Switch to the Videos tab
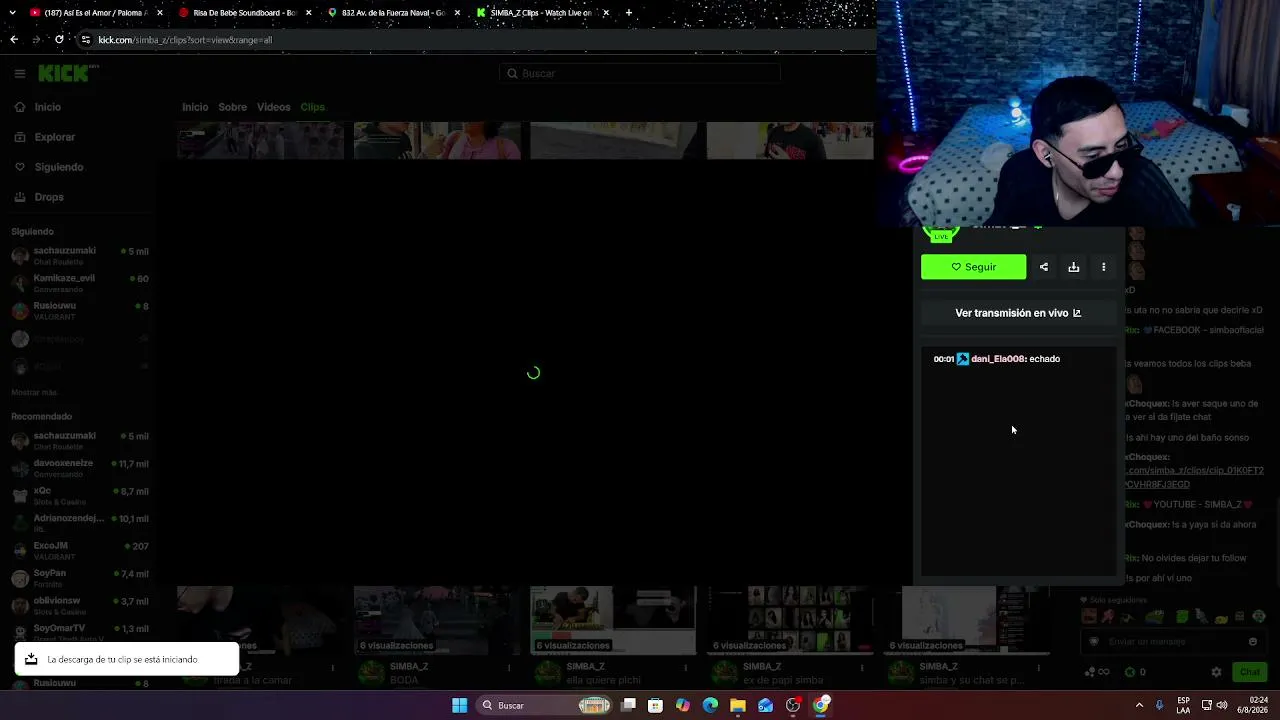 click(273, 107)
